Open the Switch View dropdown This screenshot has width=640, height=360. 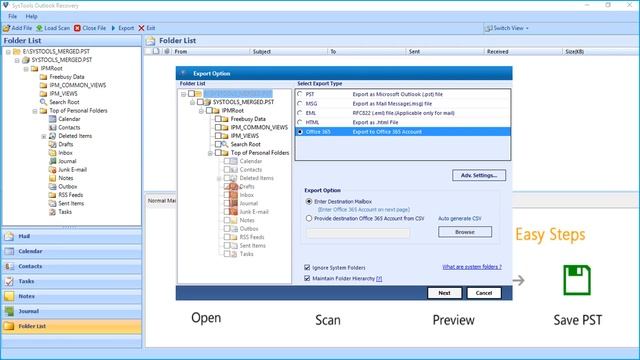coord(506,28)
